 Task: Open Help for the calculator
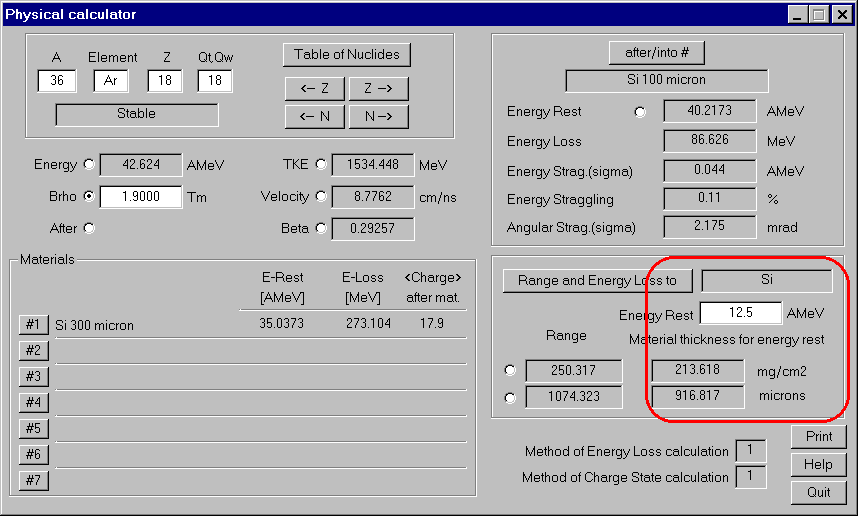pos(819,464)
